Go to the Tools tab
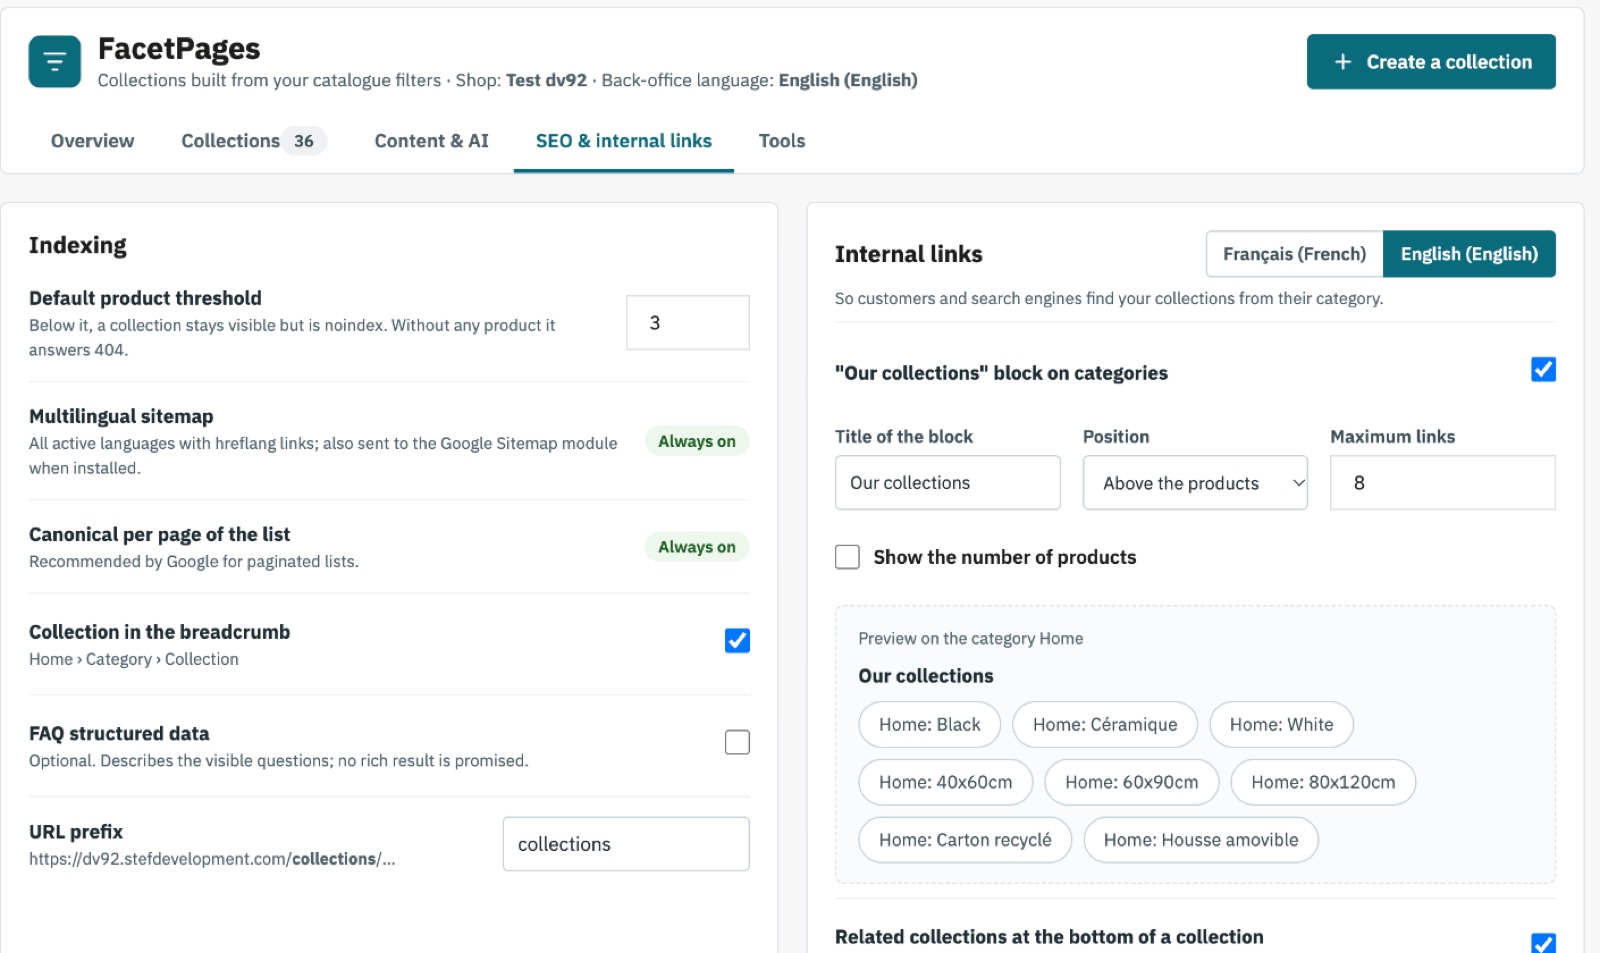 782,141
